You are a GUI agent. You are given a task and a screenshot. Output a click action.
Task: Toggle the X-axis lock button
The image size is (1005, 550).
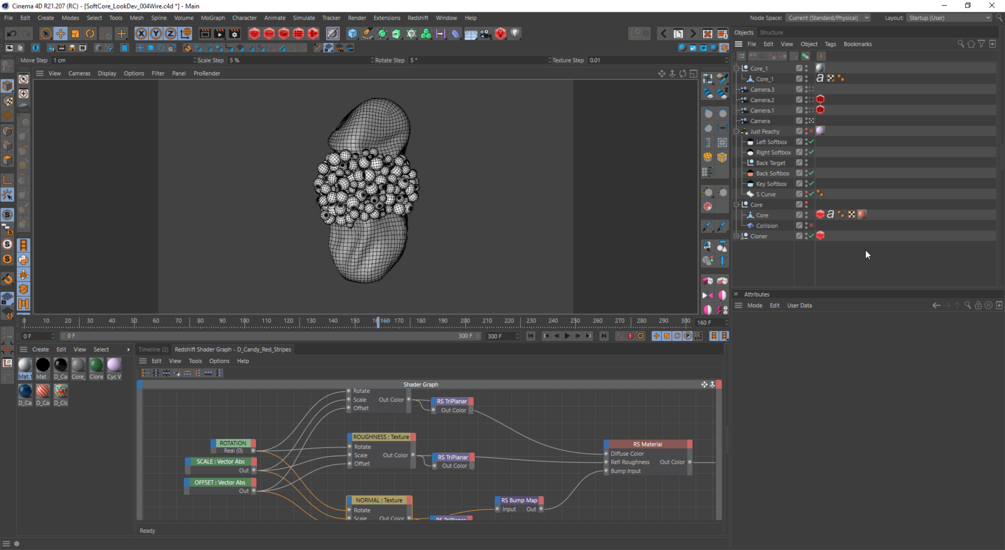point(141,33)
